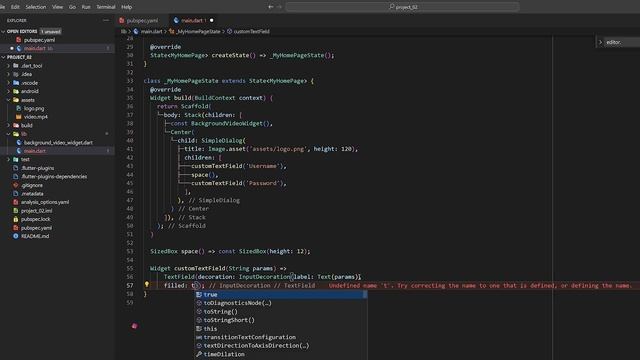This screenshot has width=640, height=360.
Task: Click the yellow lightbulb quick-fix icon
Action: coord(147,284)
